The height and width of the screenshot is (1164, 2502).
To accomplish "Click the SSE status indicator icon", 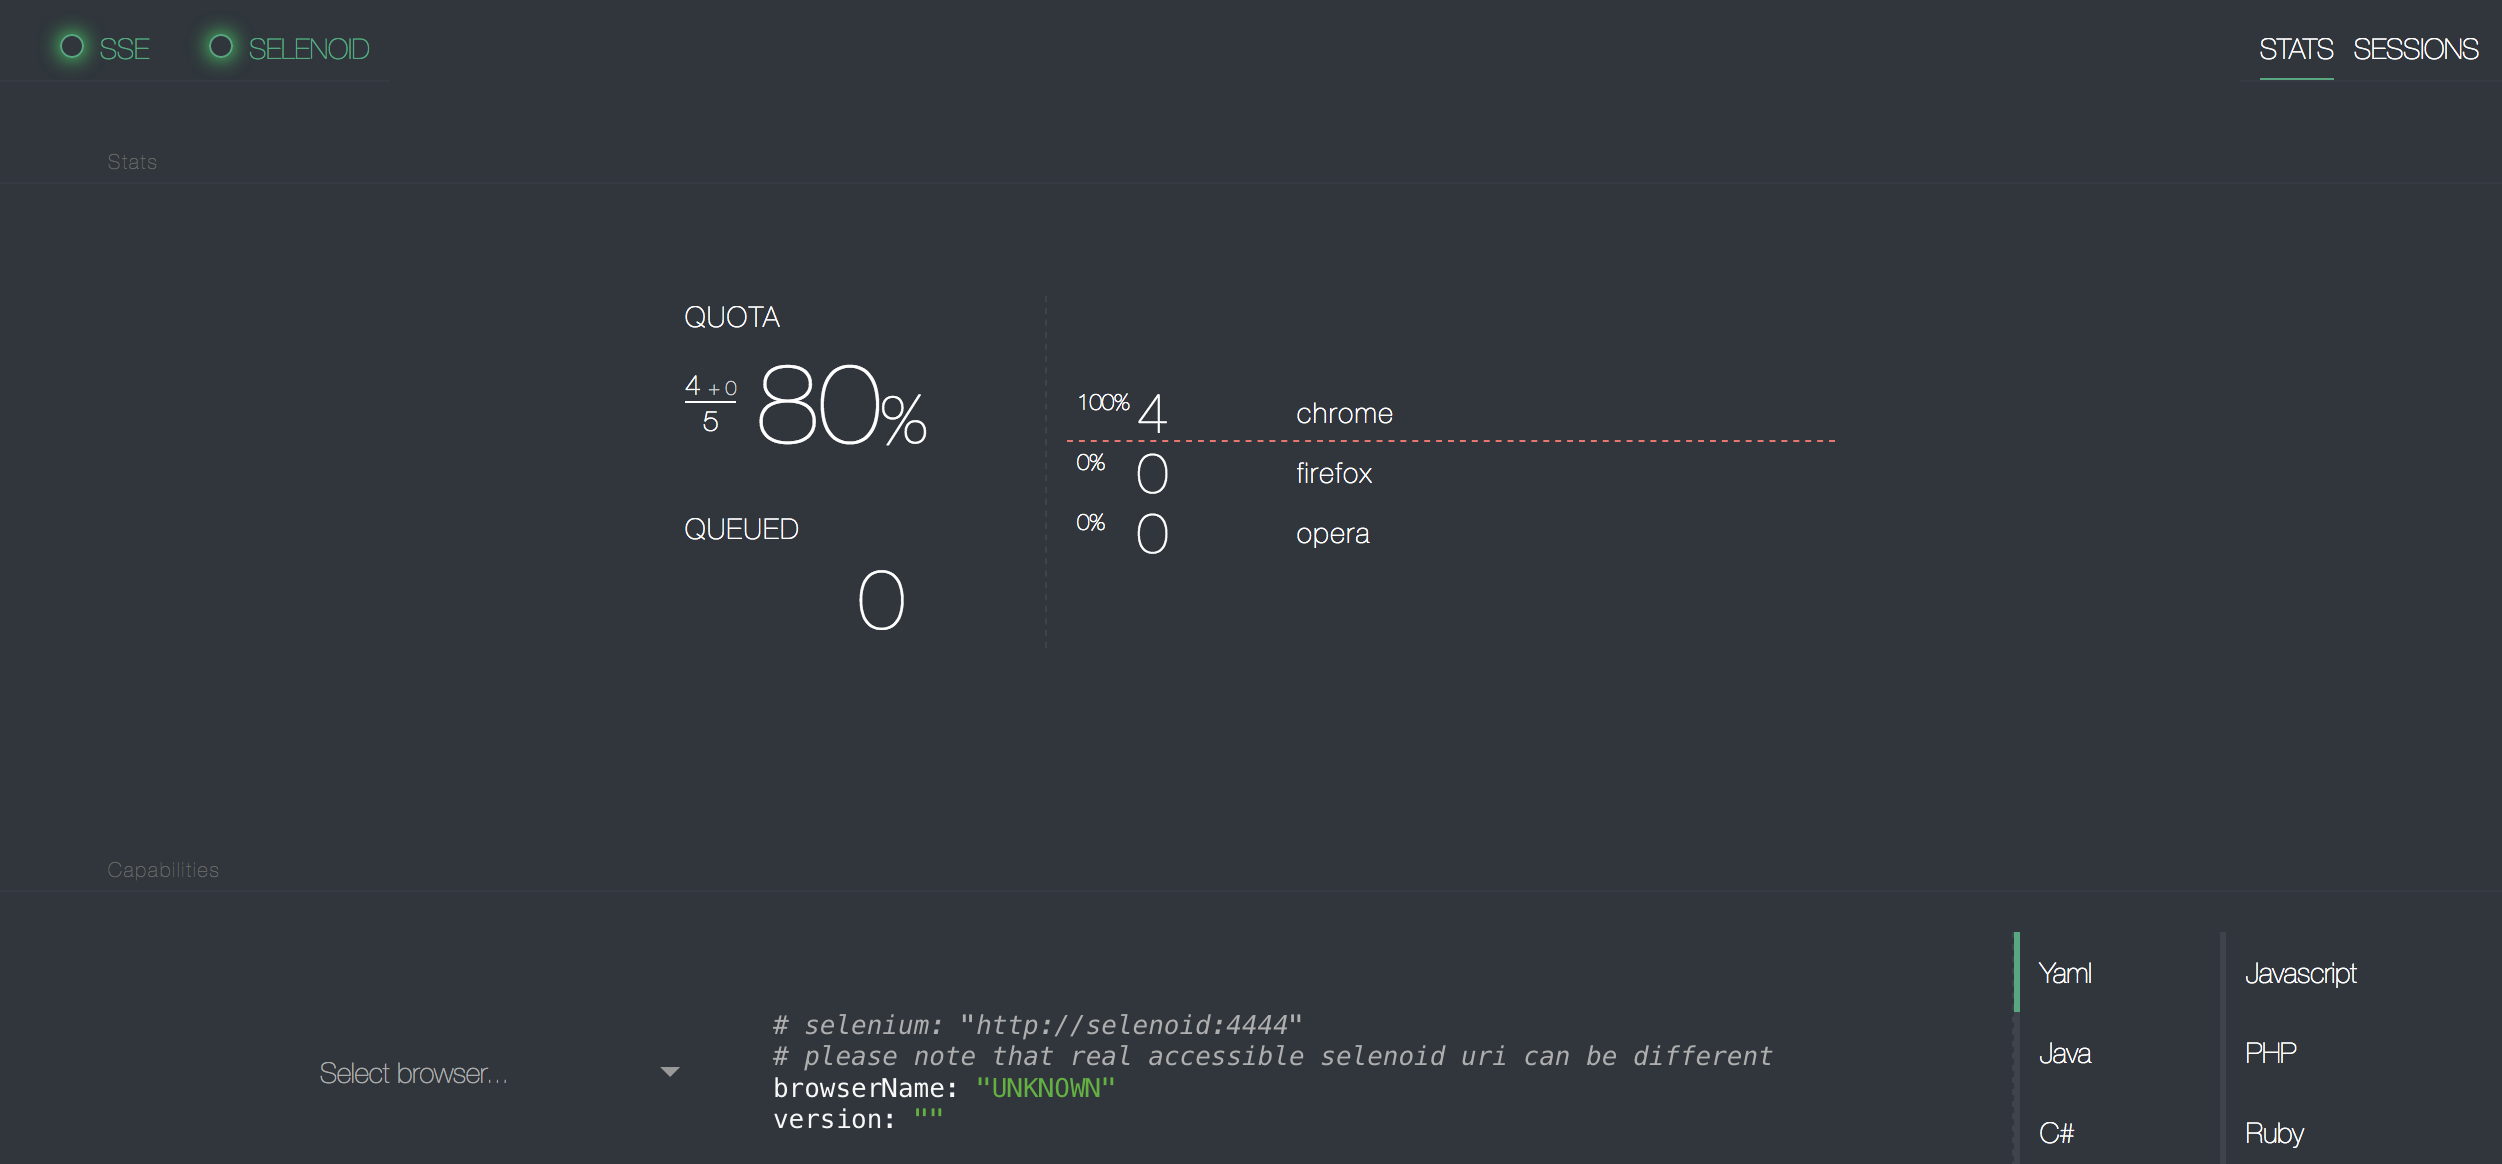I will click(x=72, y=46).
